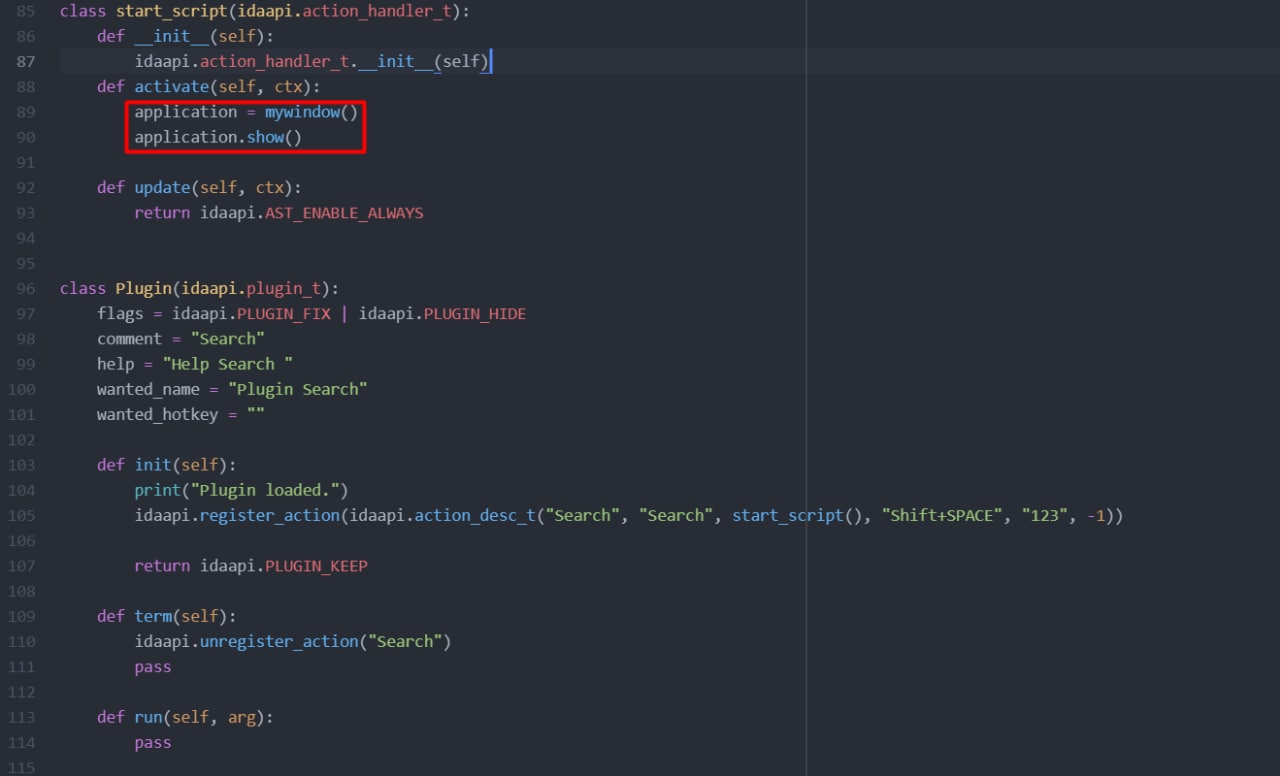Click the ctx parameter on line 88
The width and height of the screenshot is (1280, 776).
pos(288,87)
